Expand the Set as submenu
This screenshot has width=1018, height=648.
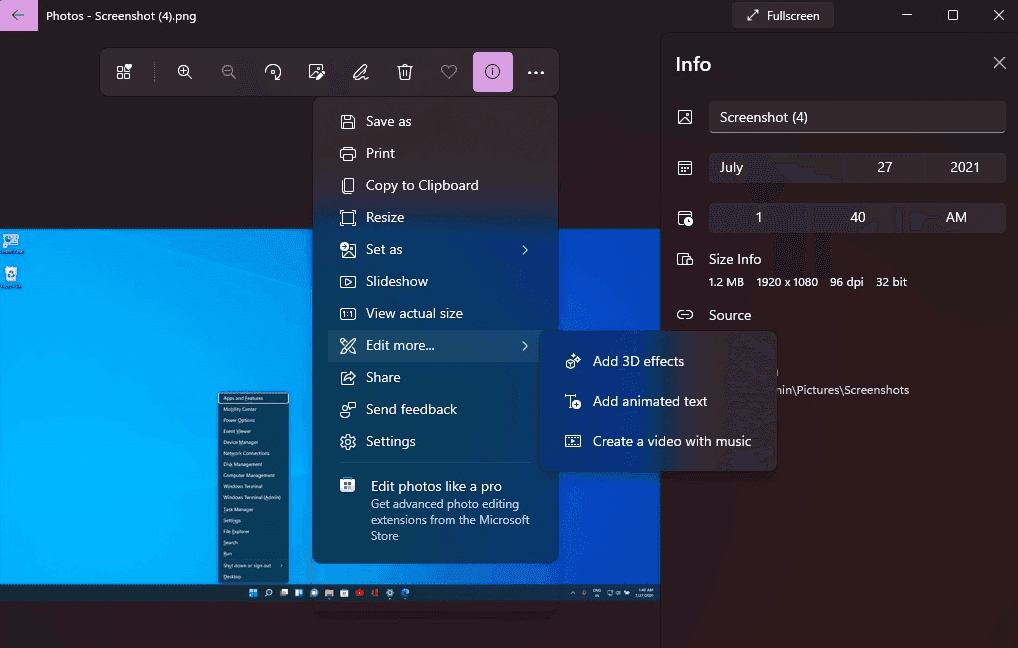pos(434,249)
